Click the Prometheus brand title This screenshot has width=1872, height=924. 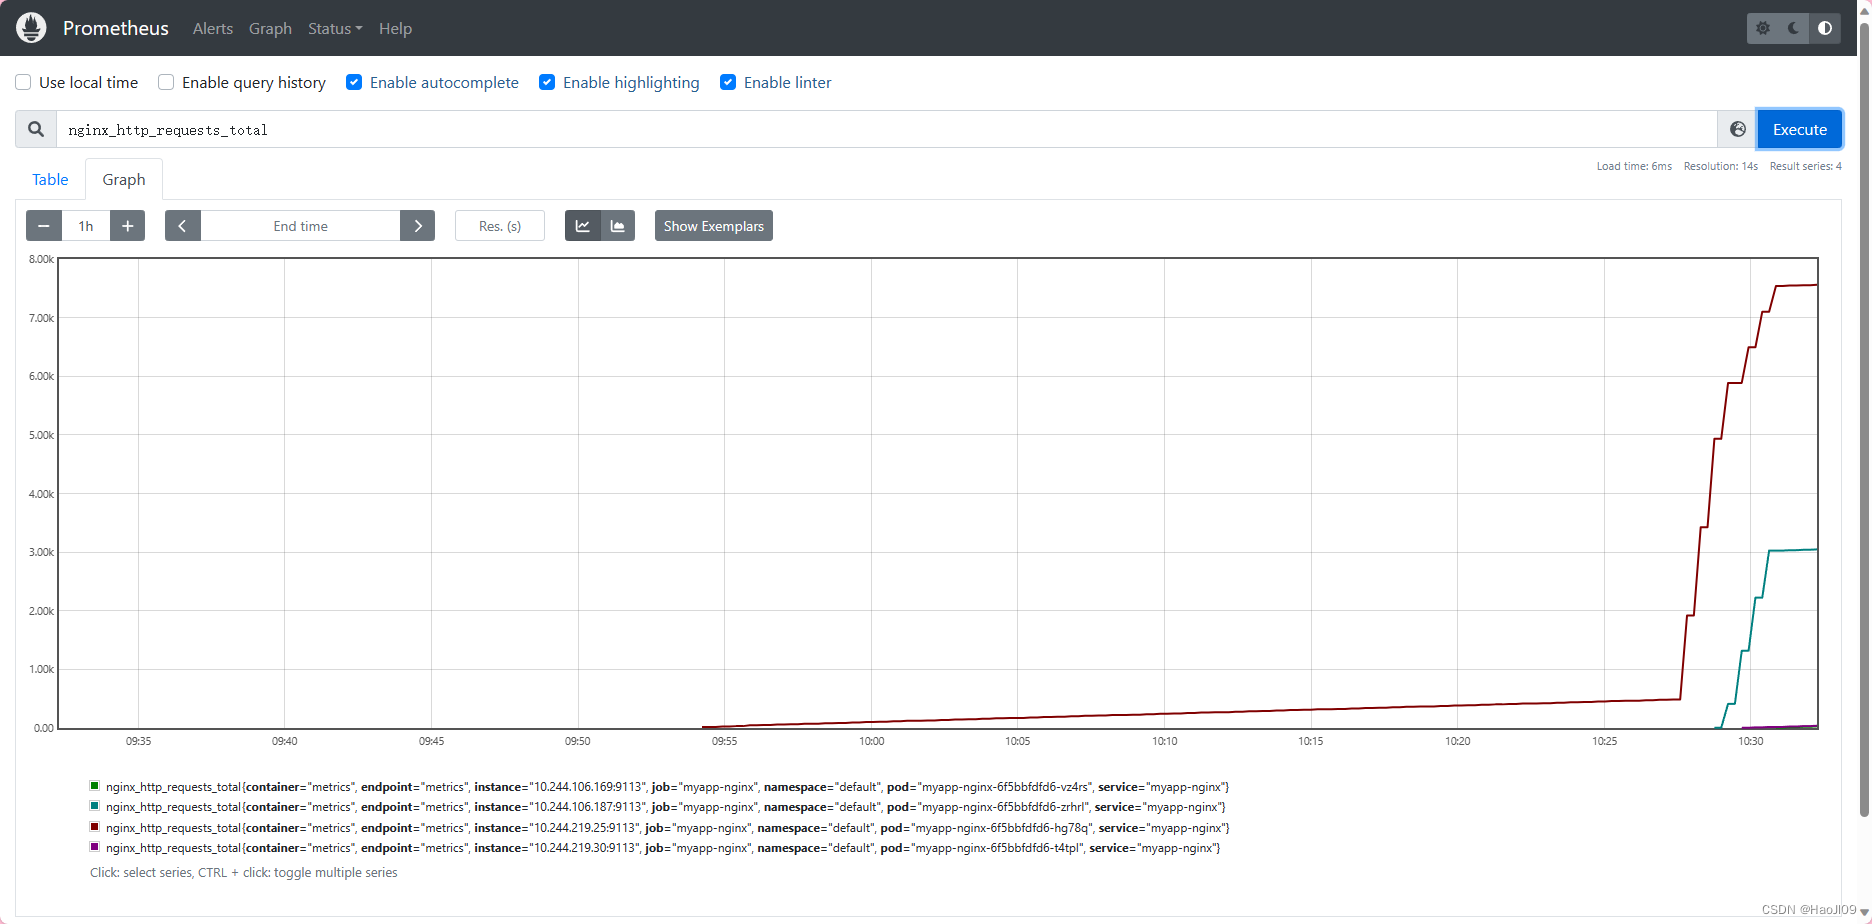116,28
